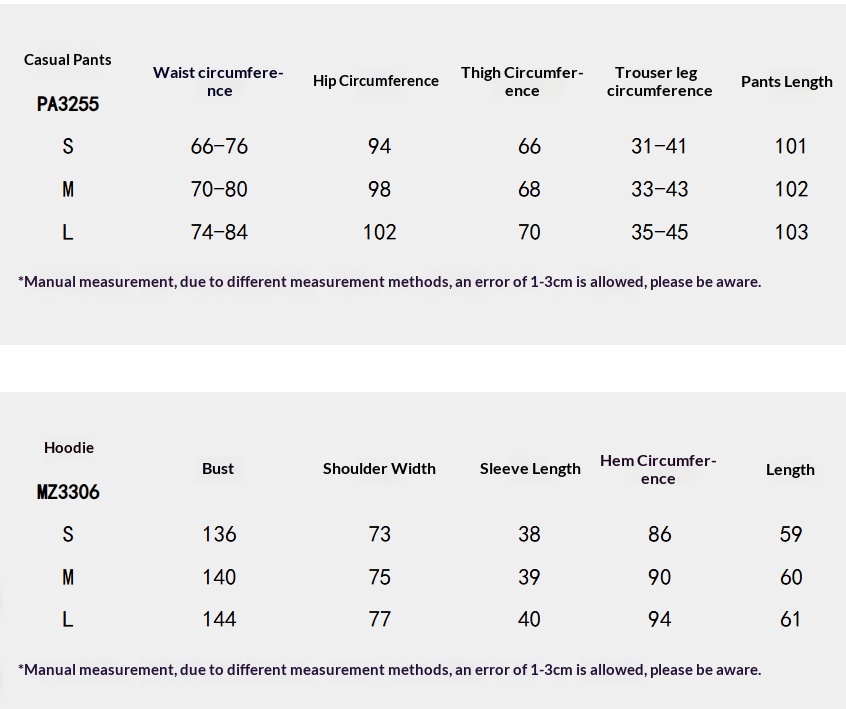
Task: Select the Trouser leg circumference header
Action: pyautogui.click(x=659, y=81)
